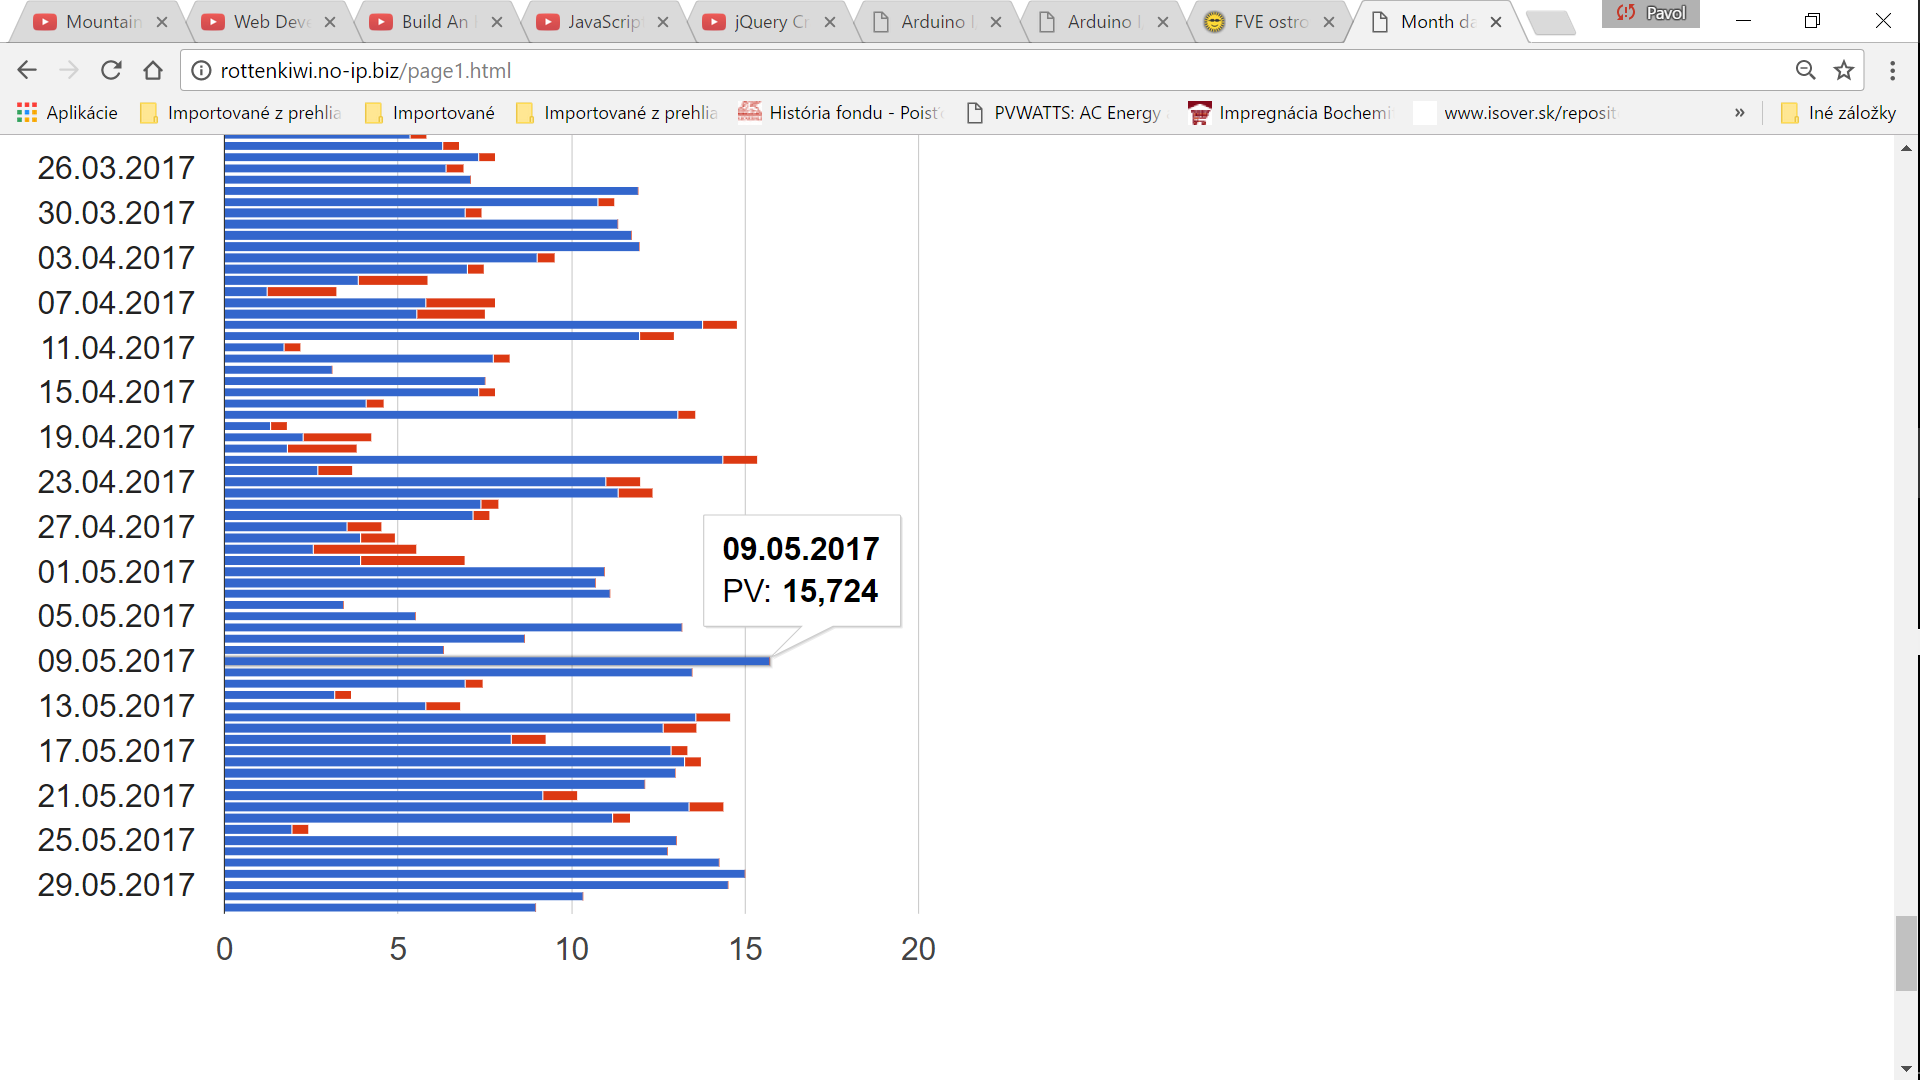Screen dimensions: 1920x1080
Task: Click the highlighted 09.05.2017 chart bar
Action: (x=497, y=661)
